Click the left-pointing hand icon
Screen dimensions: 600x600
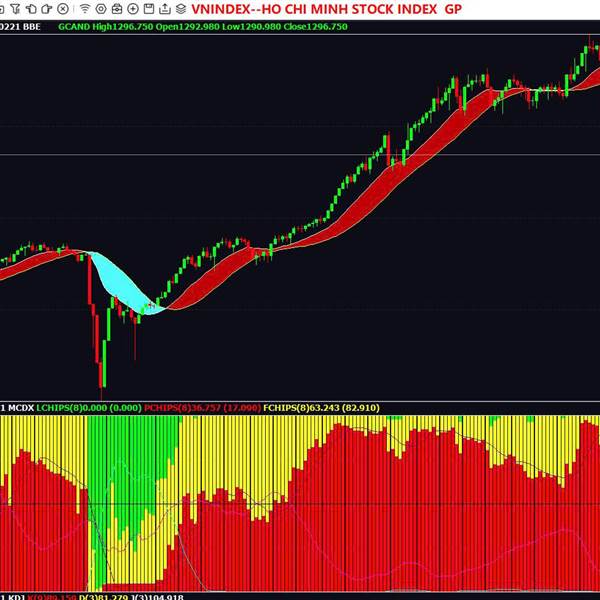[x=31, y=8]
